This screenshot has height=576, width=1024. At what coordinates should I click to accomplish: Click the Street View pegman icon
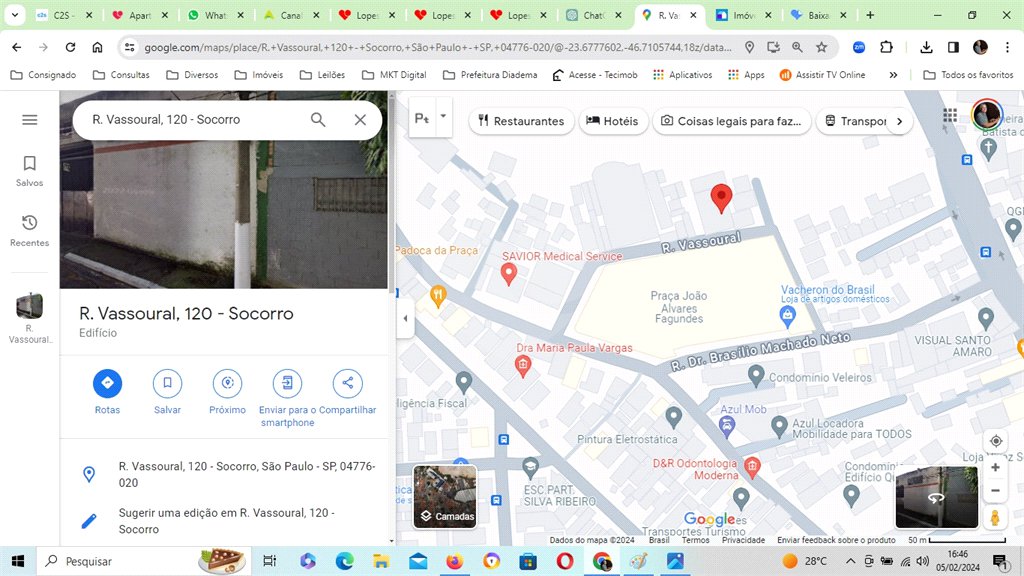(995, 518)
